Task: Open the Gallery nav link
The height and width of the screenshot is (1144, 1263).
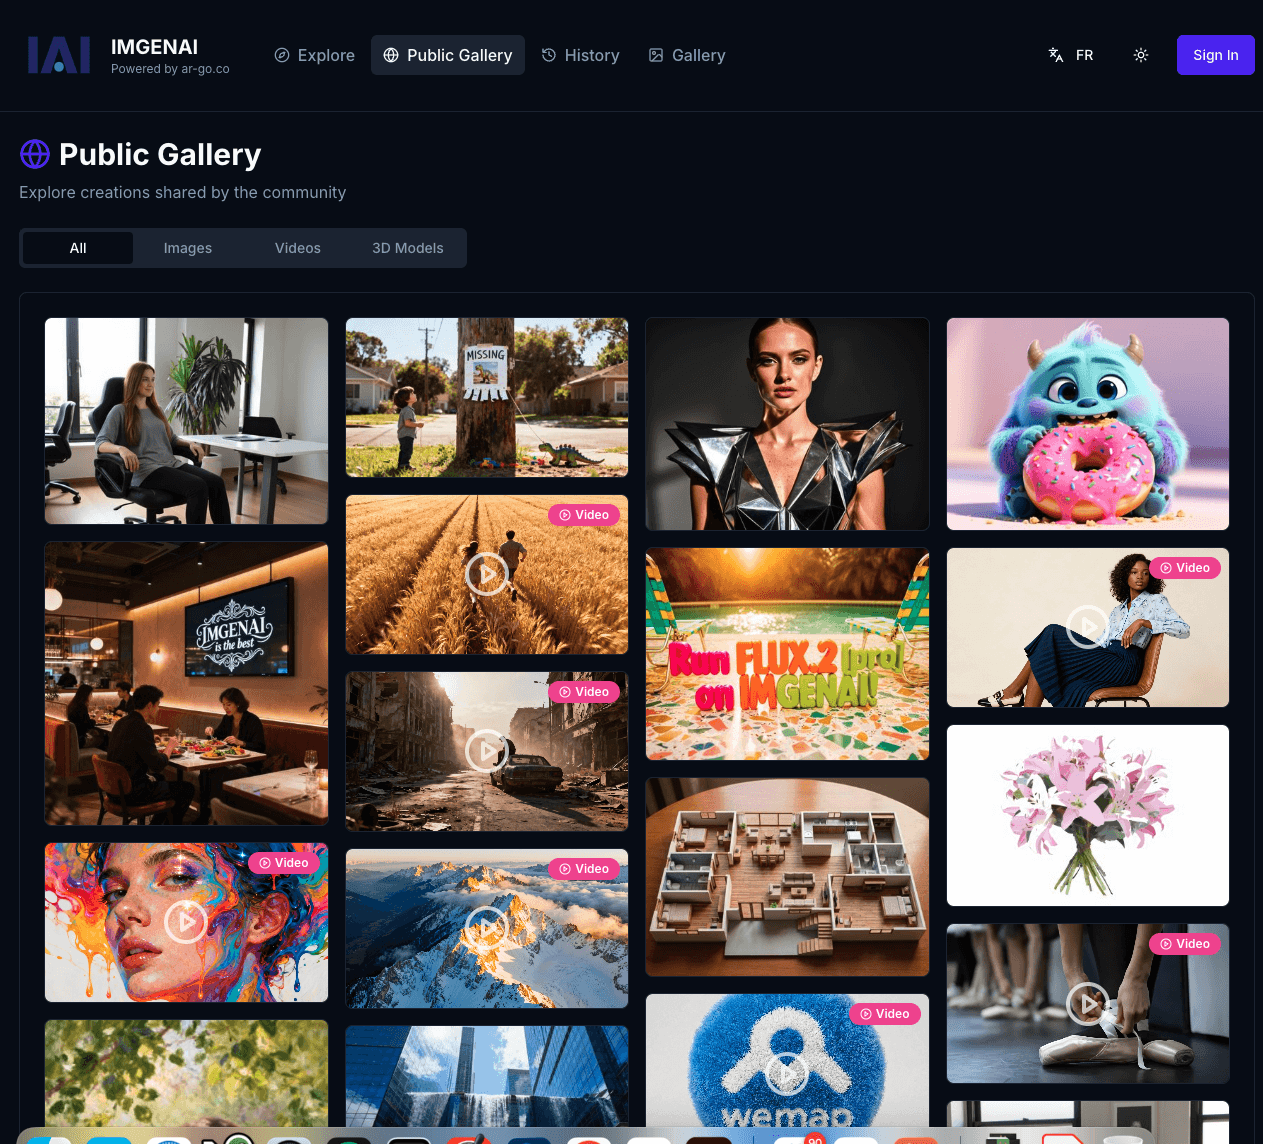Action: tap(687, 55)
